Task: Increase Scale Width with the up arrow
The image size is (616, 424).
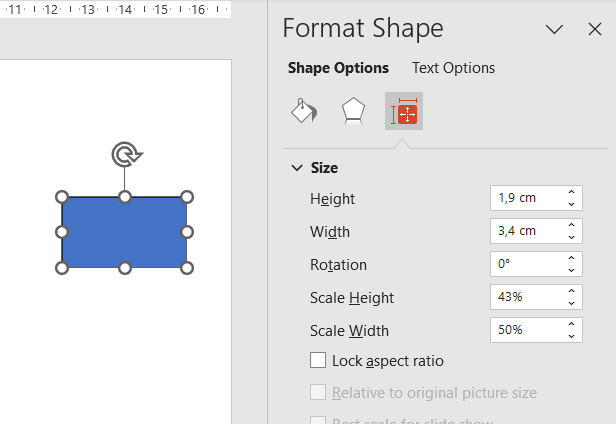Action: 571,325
